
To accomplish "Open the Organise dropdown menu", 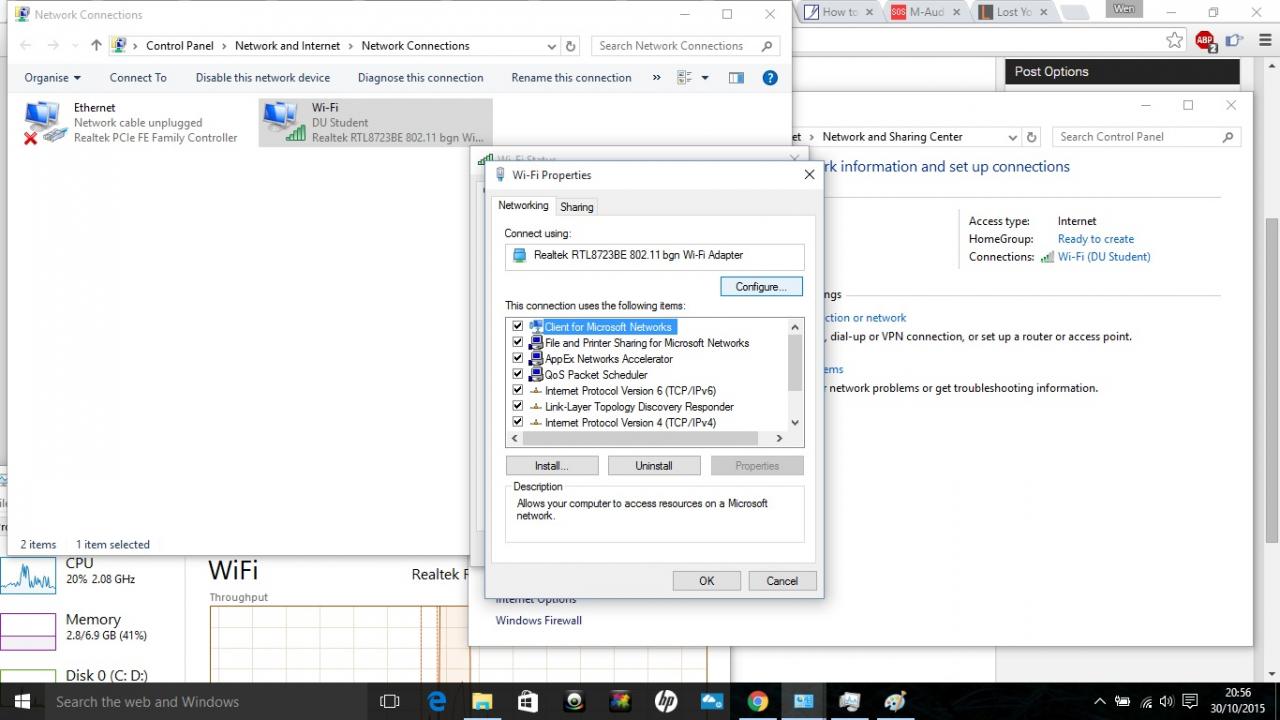I will 53,77.
